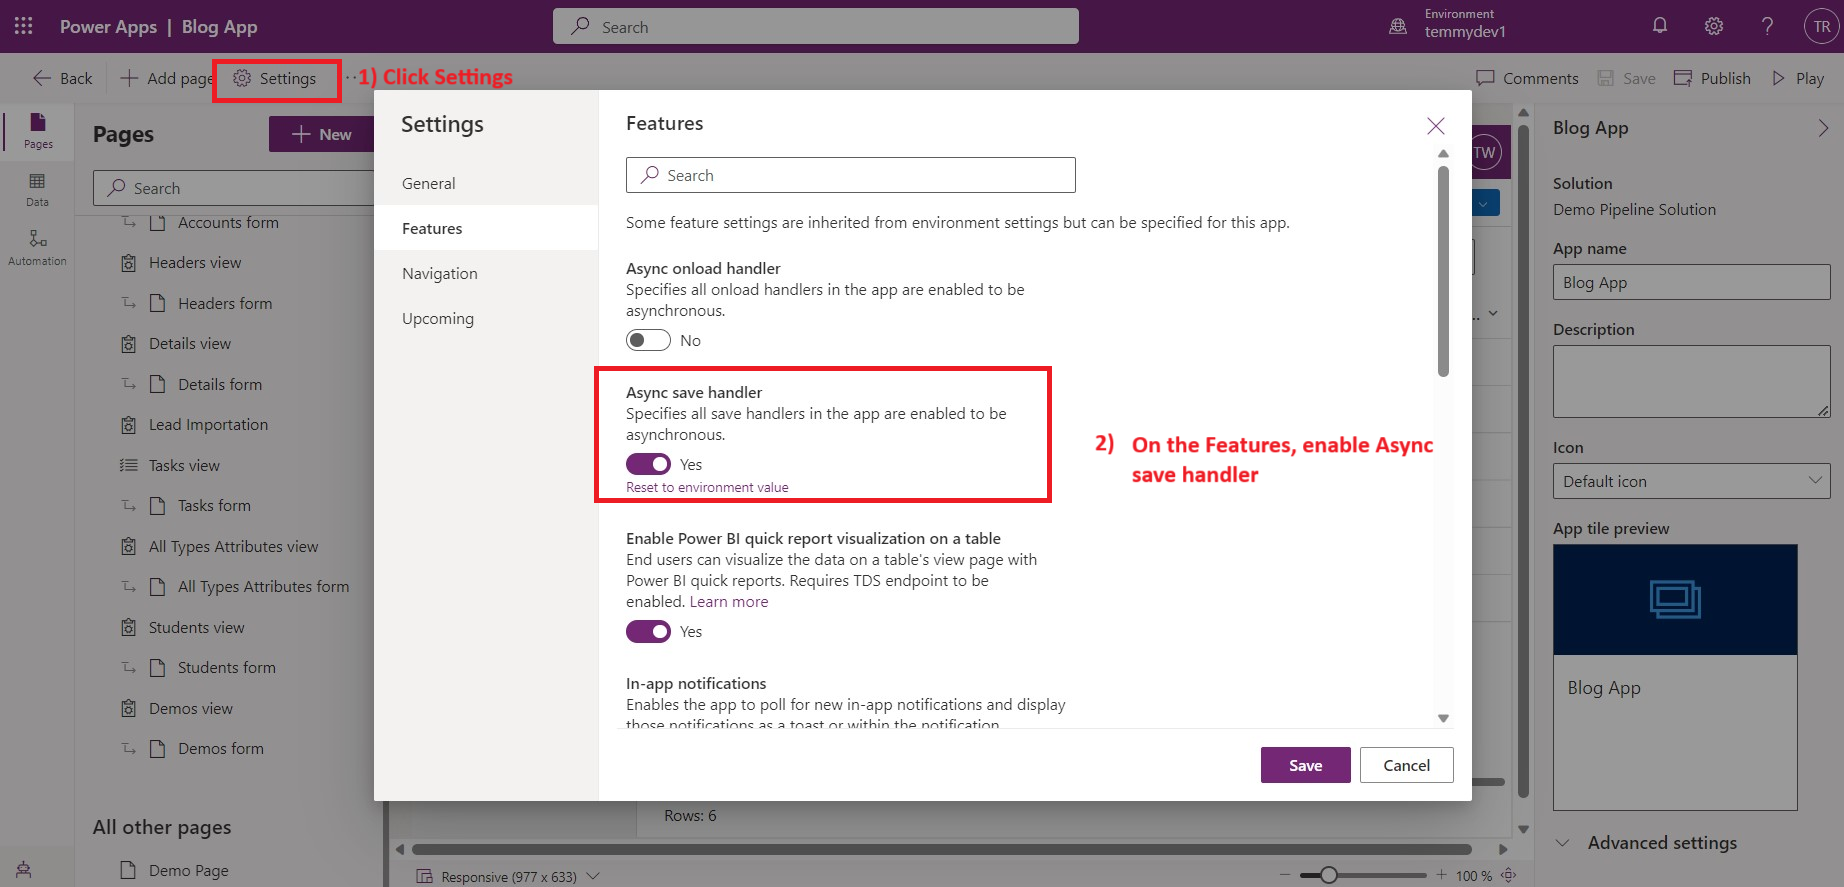Click the Description text area
This screenshot has height=887, width=1844.
1691,381
